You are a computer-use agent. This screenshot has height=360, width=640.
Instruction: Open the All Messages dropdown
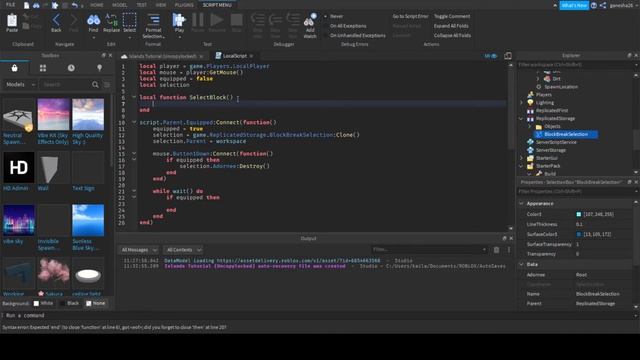tap(138, 250)
